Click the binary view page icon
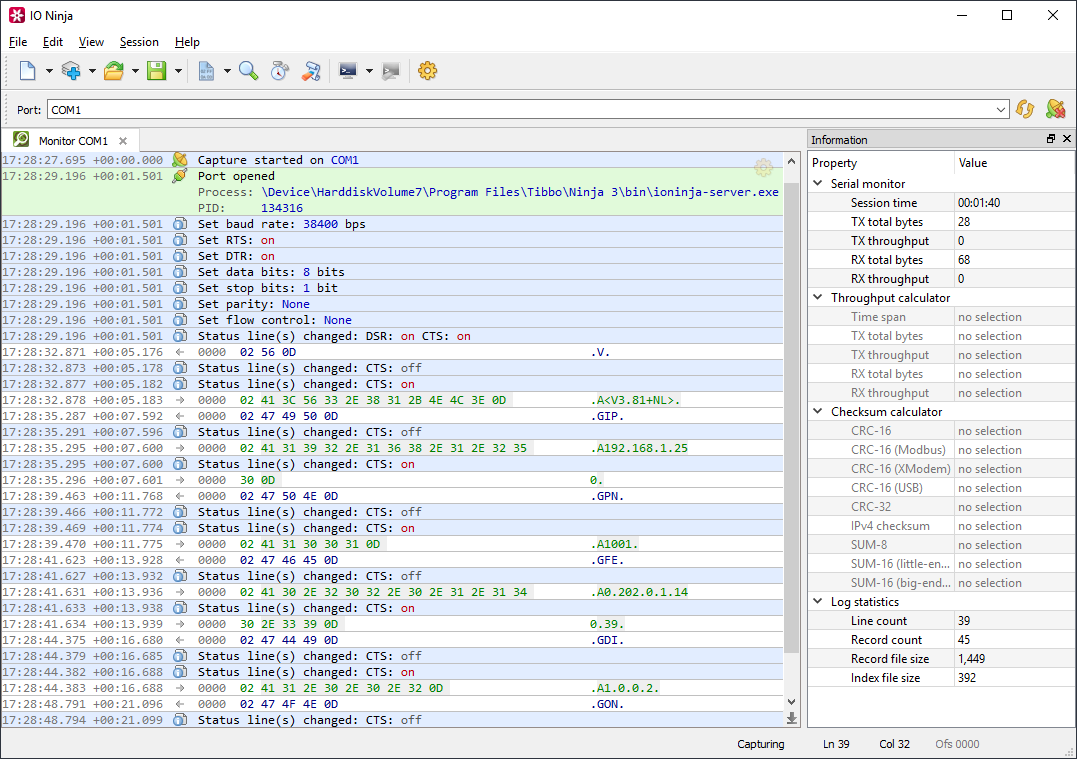This screenshot has height=759, width=1077. 206,71
